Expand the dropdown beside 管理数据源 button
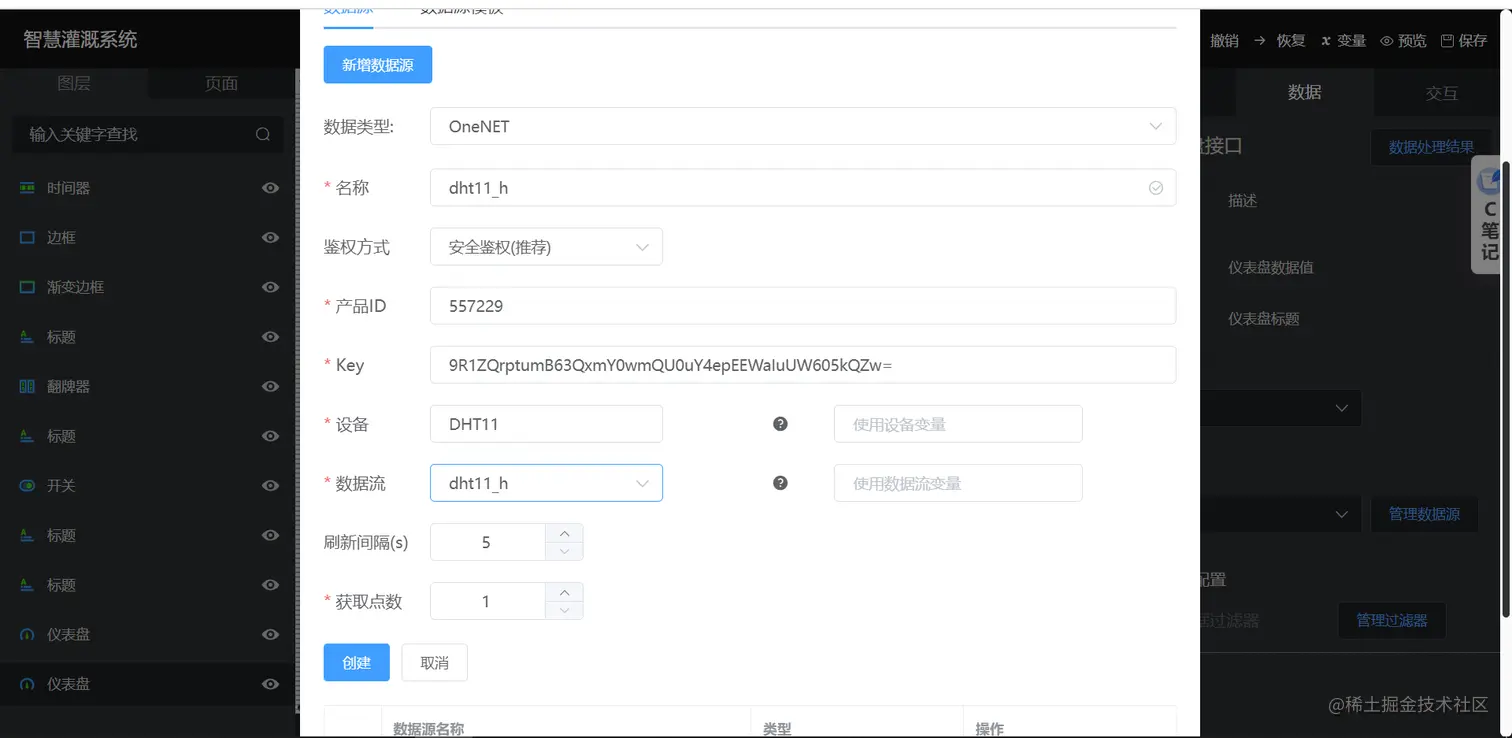This screenshot has height=738, width=1512. point(1279,514)
